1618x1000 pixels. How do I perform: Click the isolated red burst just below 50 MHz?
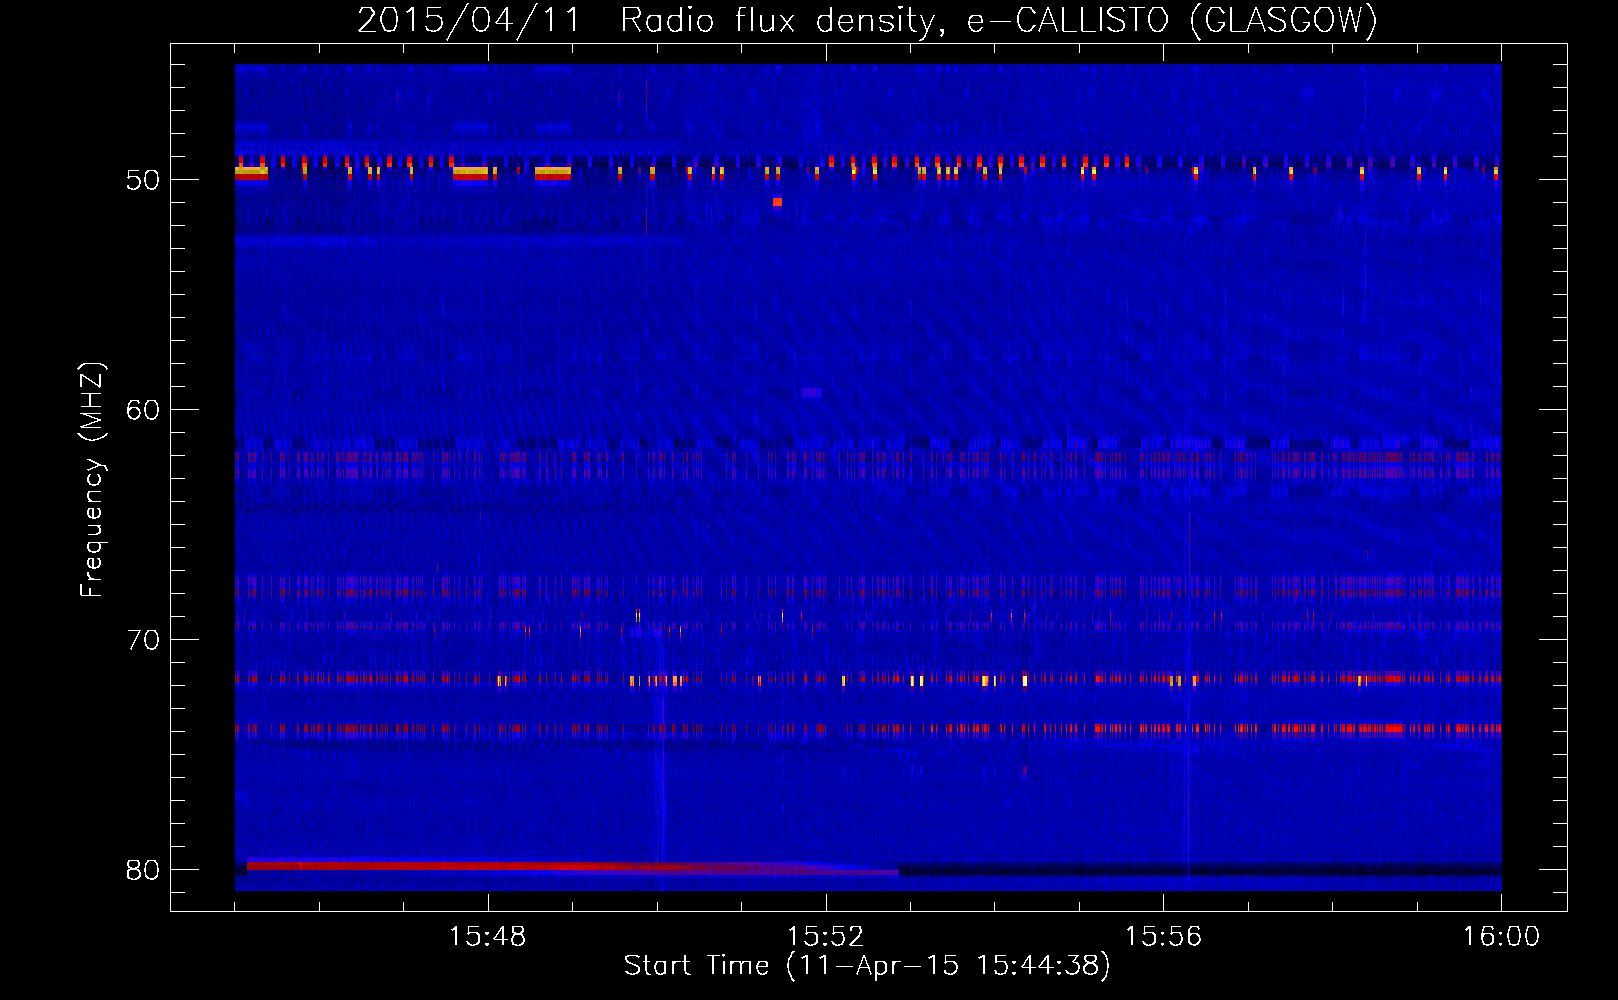pyautogui.click(x=777, y=202)
